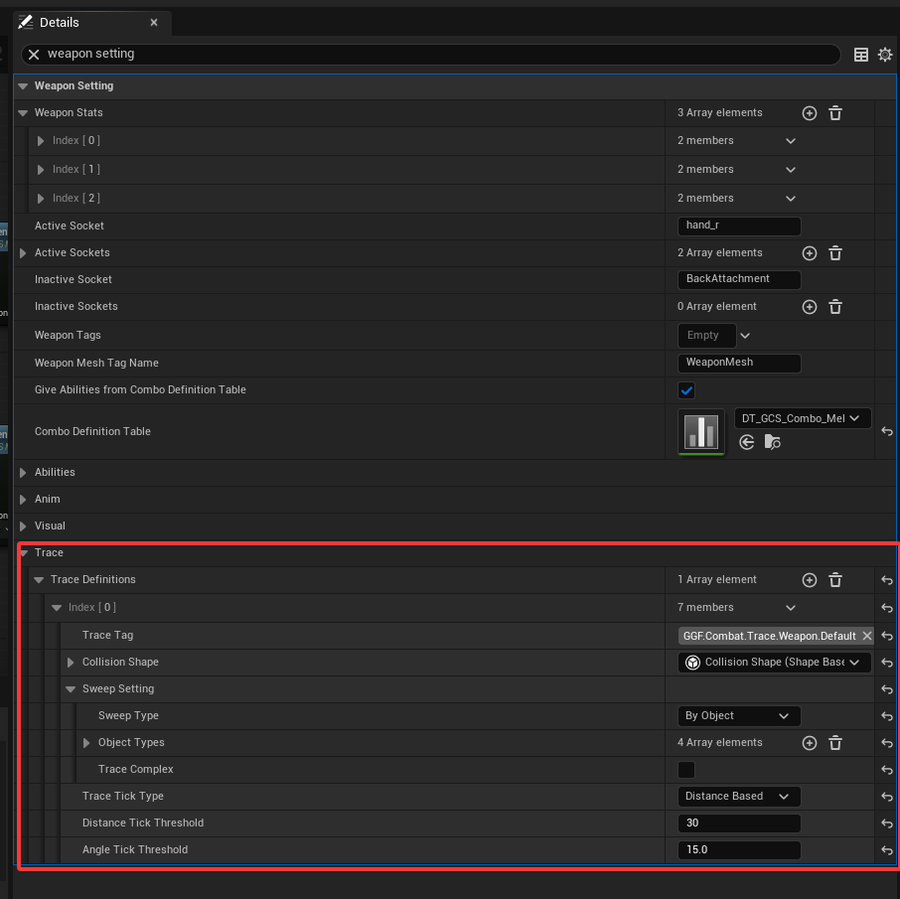This screenshot has width=900, height=899.
Task: Add element to Object Types array
Action: click(x=809, y=743)
